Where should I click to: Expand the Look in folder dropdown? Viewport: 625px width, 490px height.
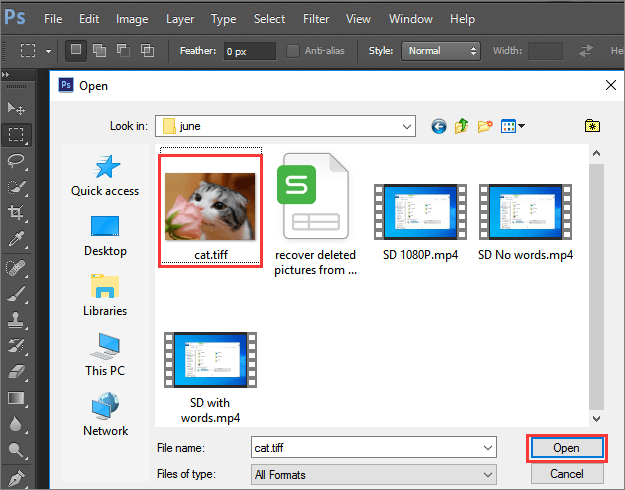coord(406,126)
